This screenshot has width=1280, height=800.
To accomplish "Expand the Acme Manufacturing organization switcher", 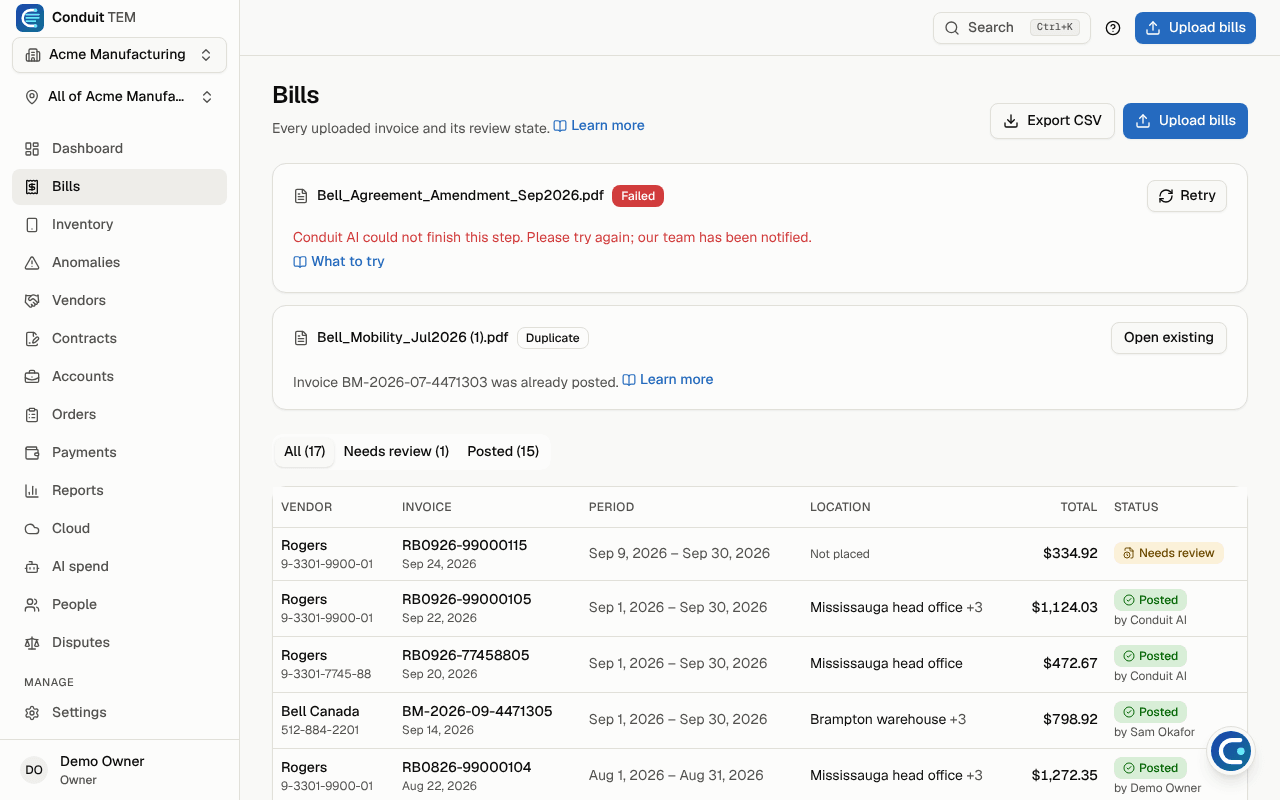I will click(x=119, y=55).
